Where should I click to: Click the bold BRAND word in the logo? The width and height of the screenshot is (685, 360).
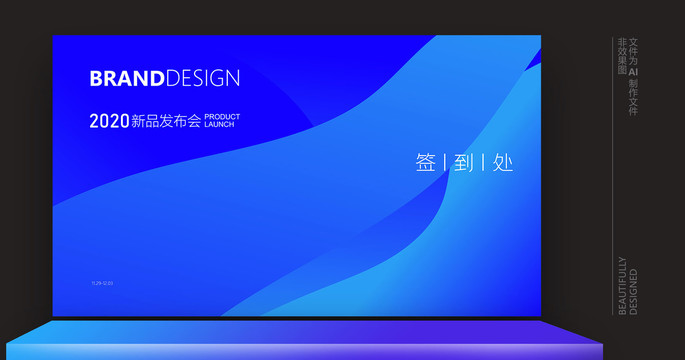click(127, 79)
